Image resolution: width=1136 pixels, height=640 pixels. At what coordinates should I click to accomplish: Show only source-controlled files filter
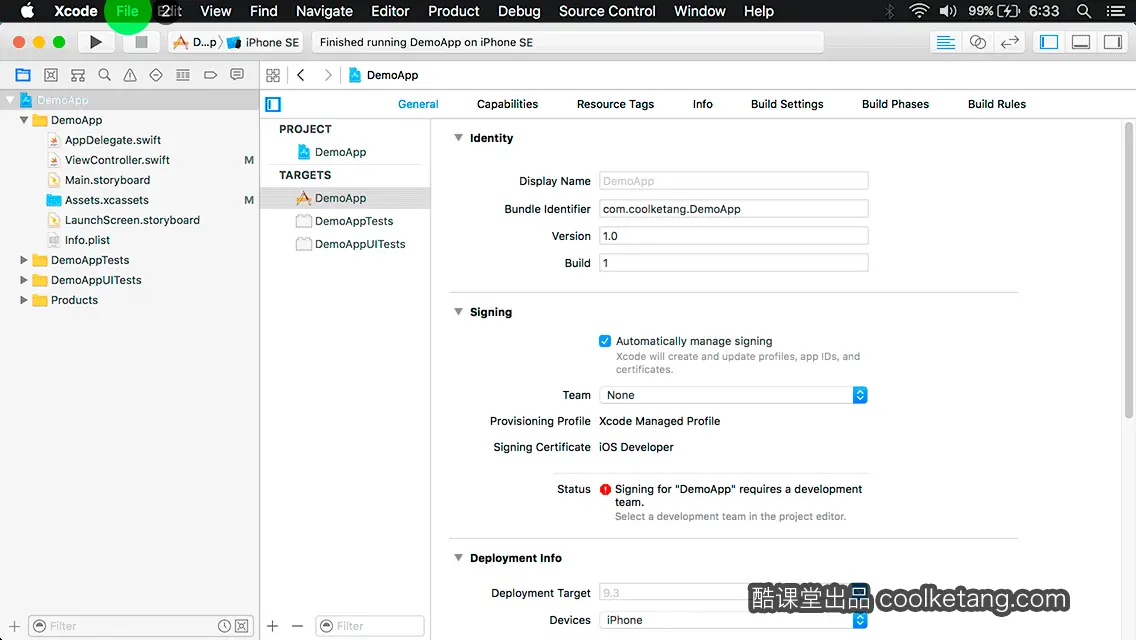point(242,626)
